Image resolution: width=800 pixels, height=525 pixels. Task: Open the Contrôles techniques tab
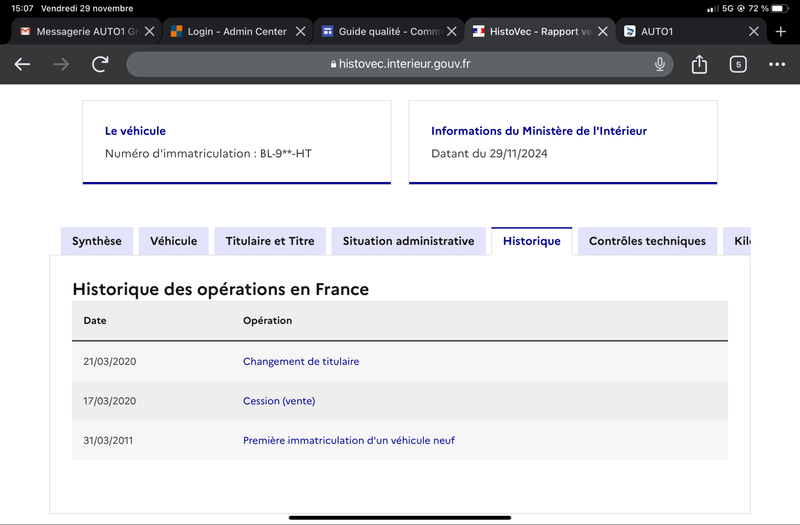coord(647,241)
